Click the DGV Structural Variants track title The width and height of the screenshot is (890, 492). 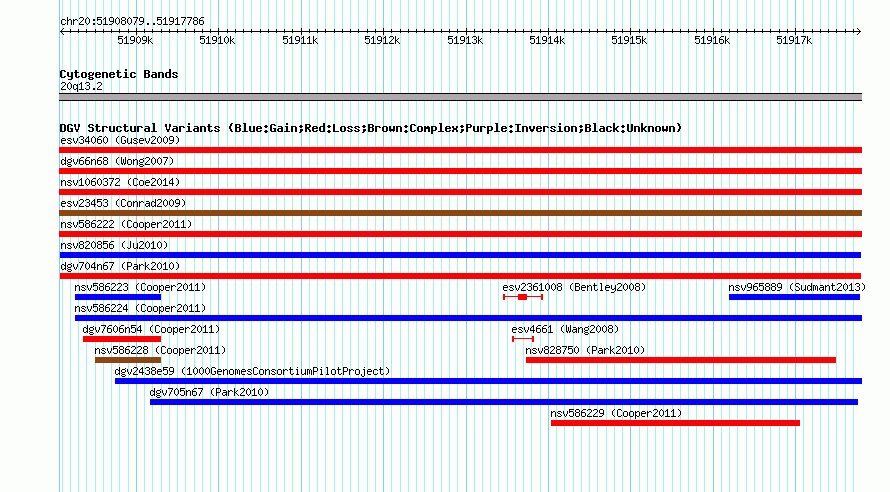[371, 128]
